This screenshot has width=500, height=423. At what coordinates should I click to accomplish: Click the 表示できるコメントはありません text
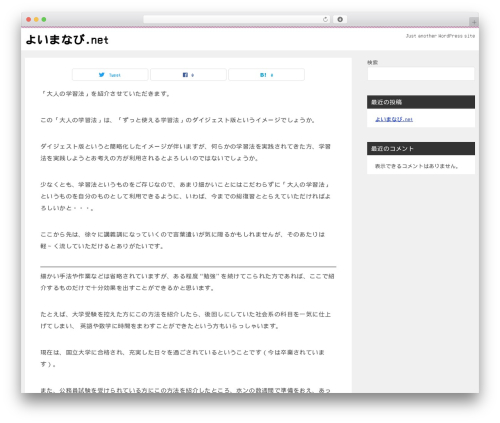417,166
